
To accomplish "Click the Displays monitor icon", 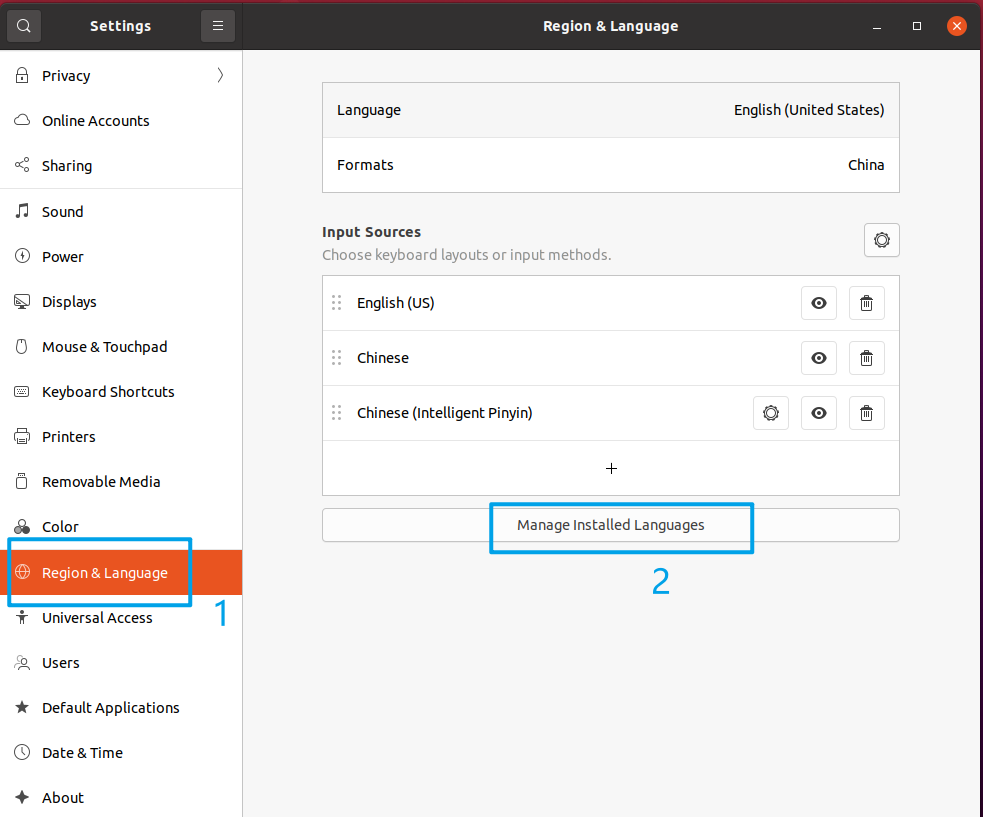I will tap(22, 302).
